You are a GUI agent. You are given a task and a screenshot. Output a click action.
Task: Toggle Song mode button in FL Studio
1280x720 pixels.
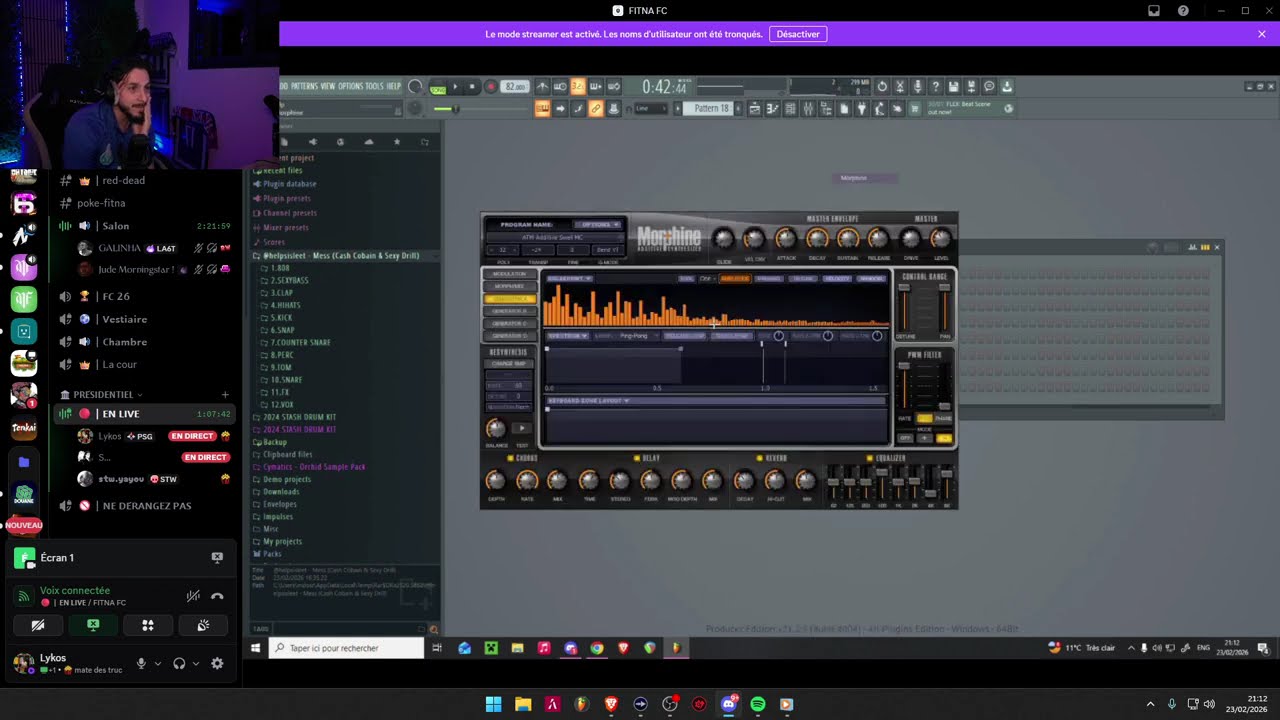click(437, 87)
